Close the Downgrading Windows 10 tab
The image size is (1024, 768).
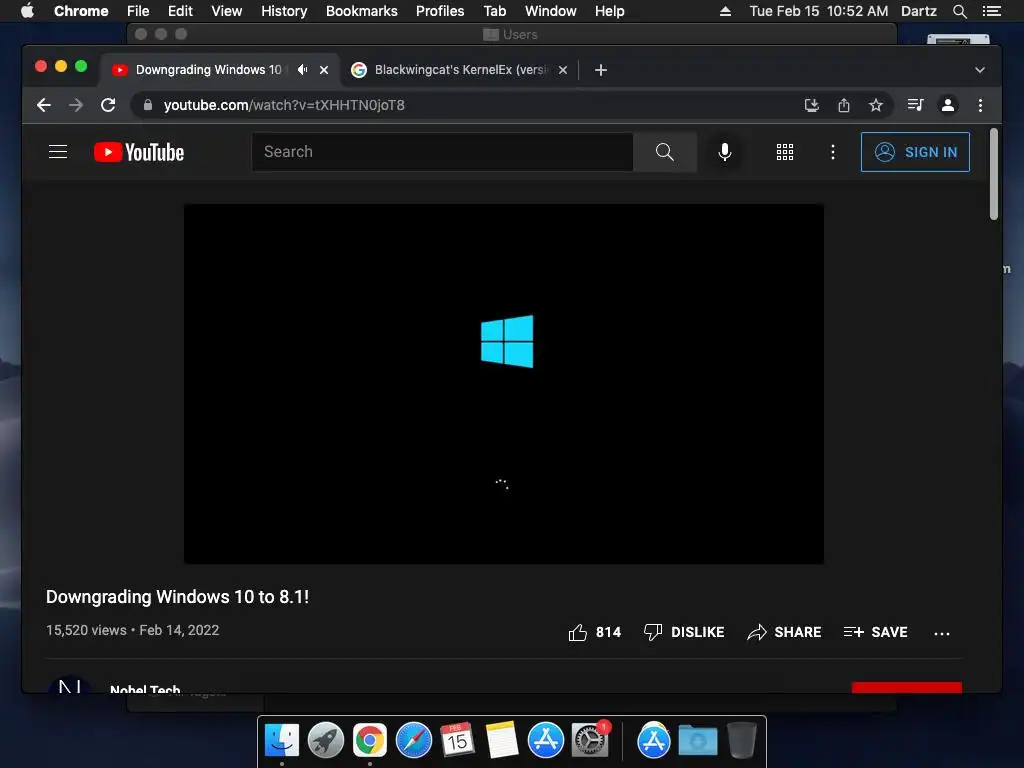click(324, 70)
